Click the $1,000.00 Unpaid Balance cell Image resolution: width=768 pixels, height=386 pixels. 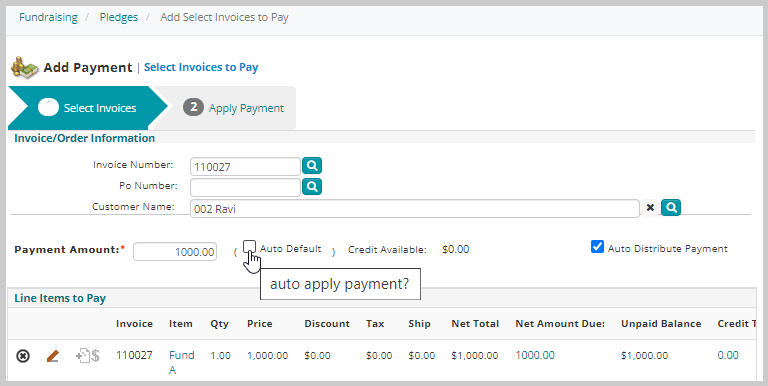tap(645, 355)
